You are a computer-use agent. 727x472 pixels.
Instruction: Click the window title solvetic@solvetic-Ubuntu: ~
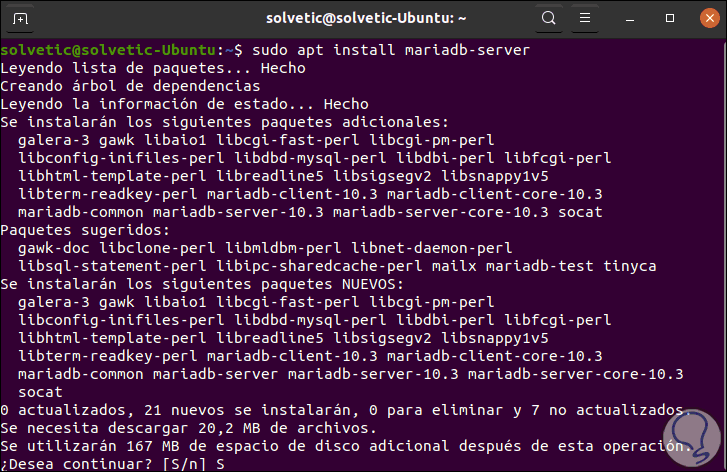[366, 19]
